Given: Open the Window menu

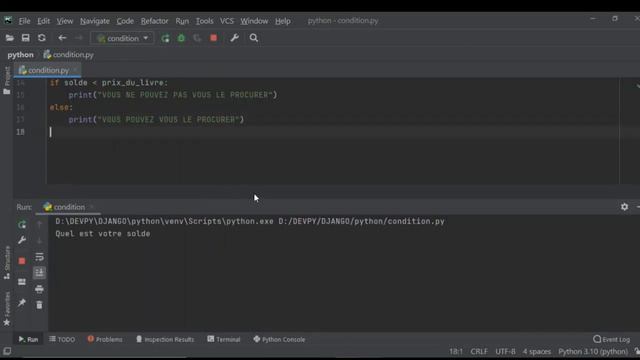Looking at the screenshot, I should tap(254, 21).
